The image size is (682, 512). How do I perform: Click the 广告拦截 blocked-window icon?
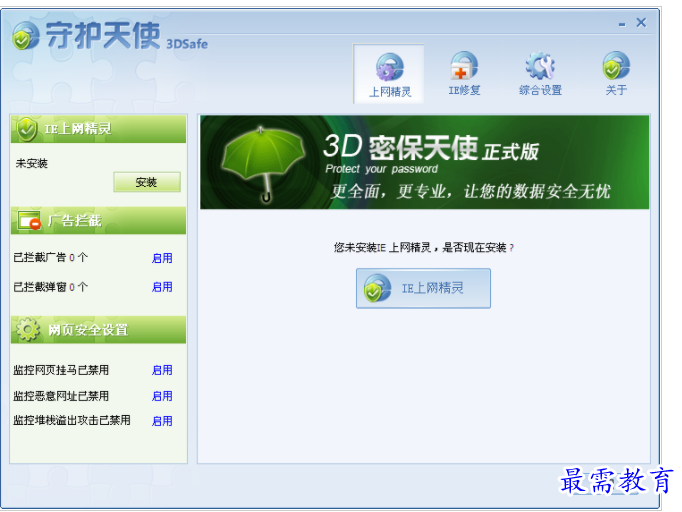coord(29,221)
